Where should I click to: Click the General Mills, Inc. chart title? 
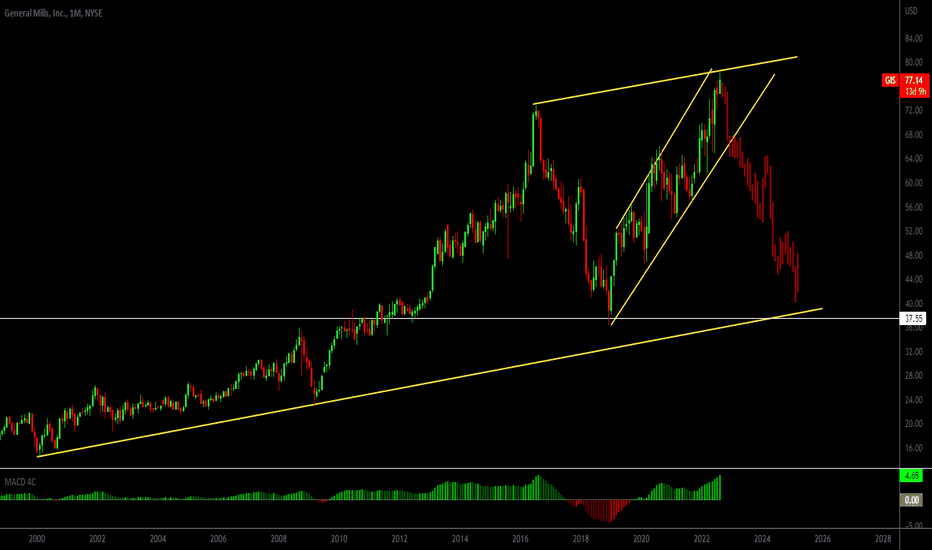pyautogui.click(x=53, y=13)
